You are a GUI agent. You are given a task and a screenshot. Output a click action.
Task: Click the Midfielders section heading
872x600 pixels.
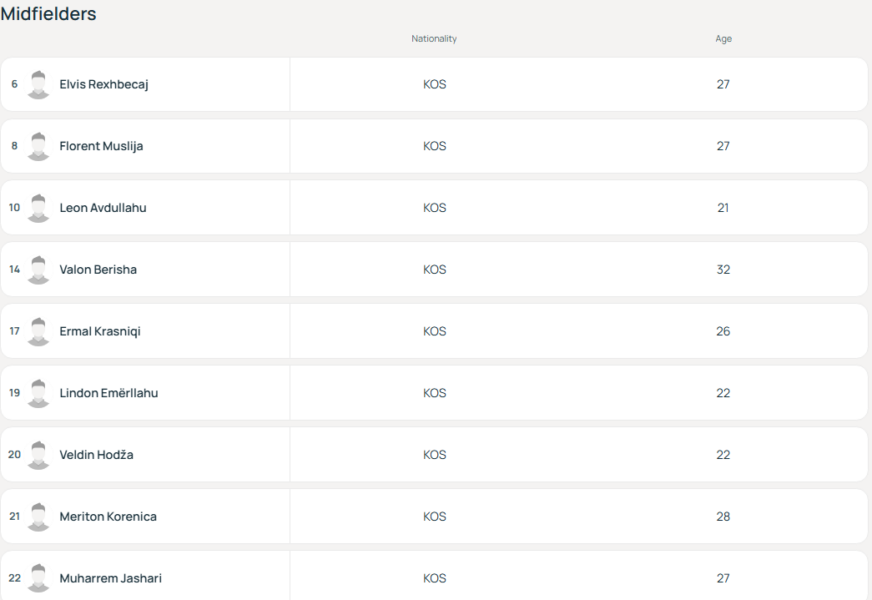point(48,13)
